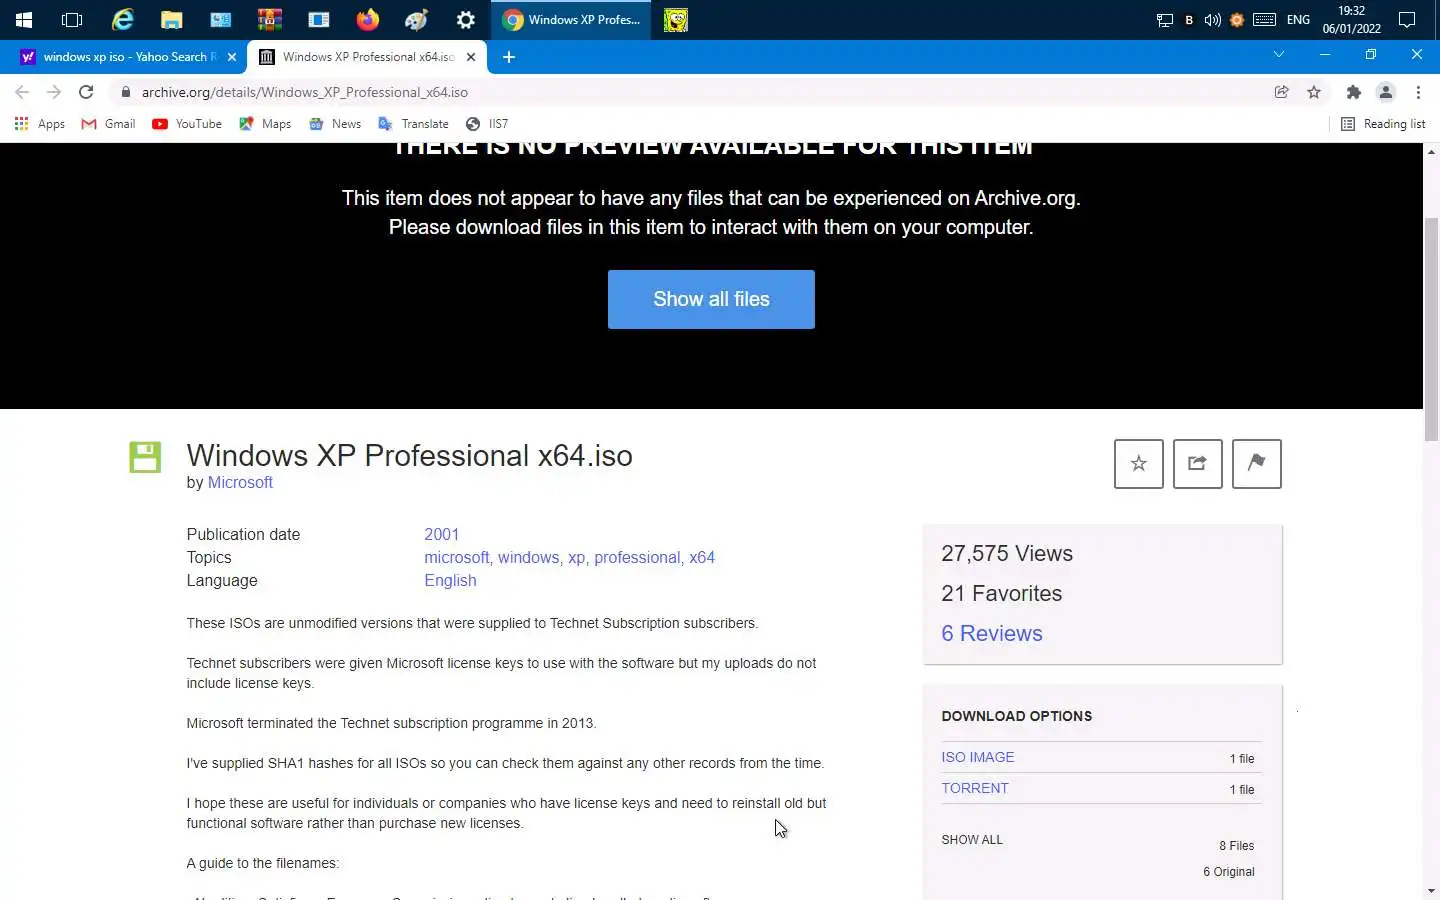The width and height of the screenshot is (1440, 900).
Task: Open the clock and date flyout
Action: (x=1352, y=20)
